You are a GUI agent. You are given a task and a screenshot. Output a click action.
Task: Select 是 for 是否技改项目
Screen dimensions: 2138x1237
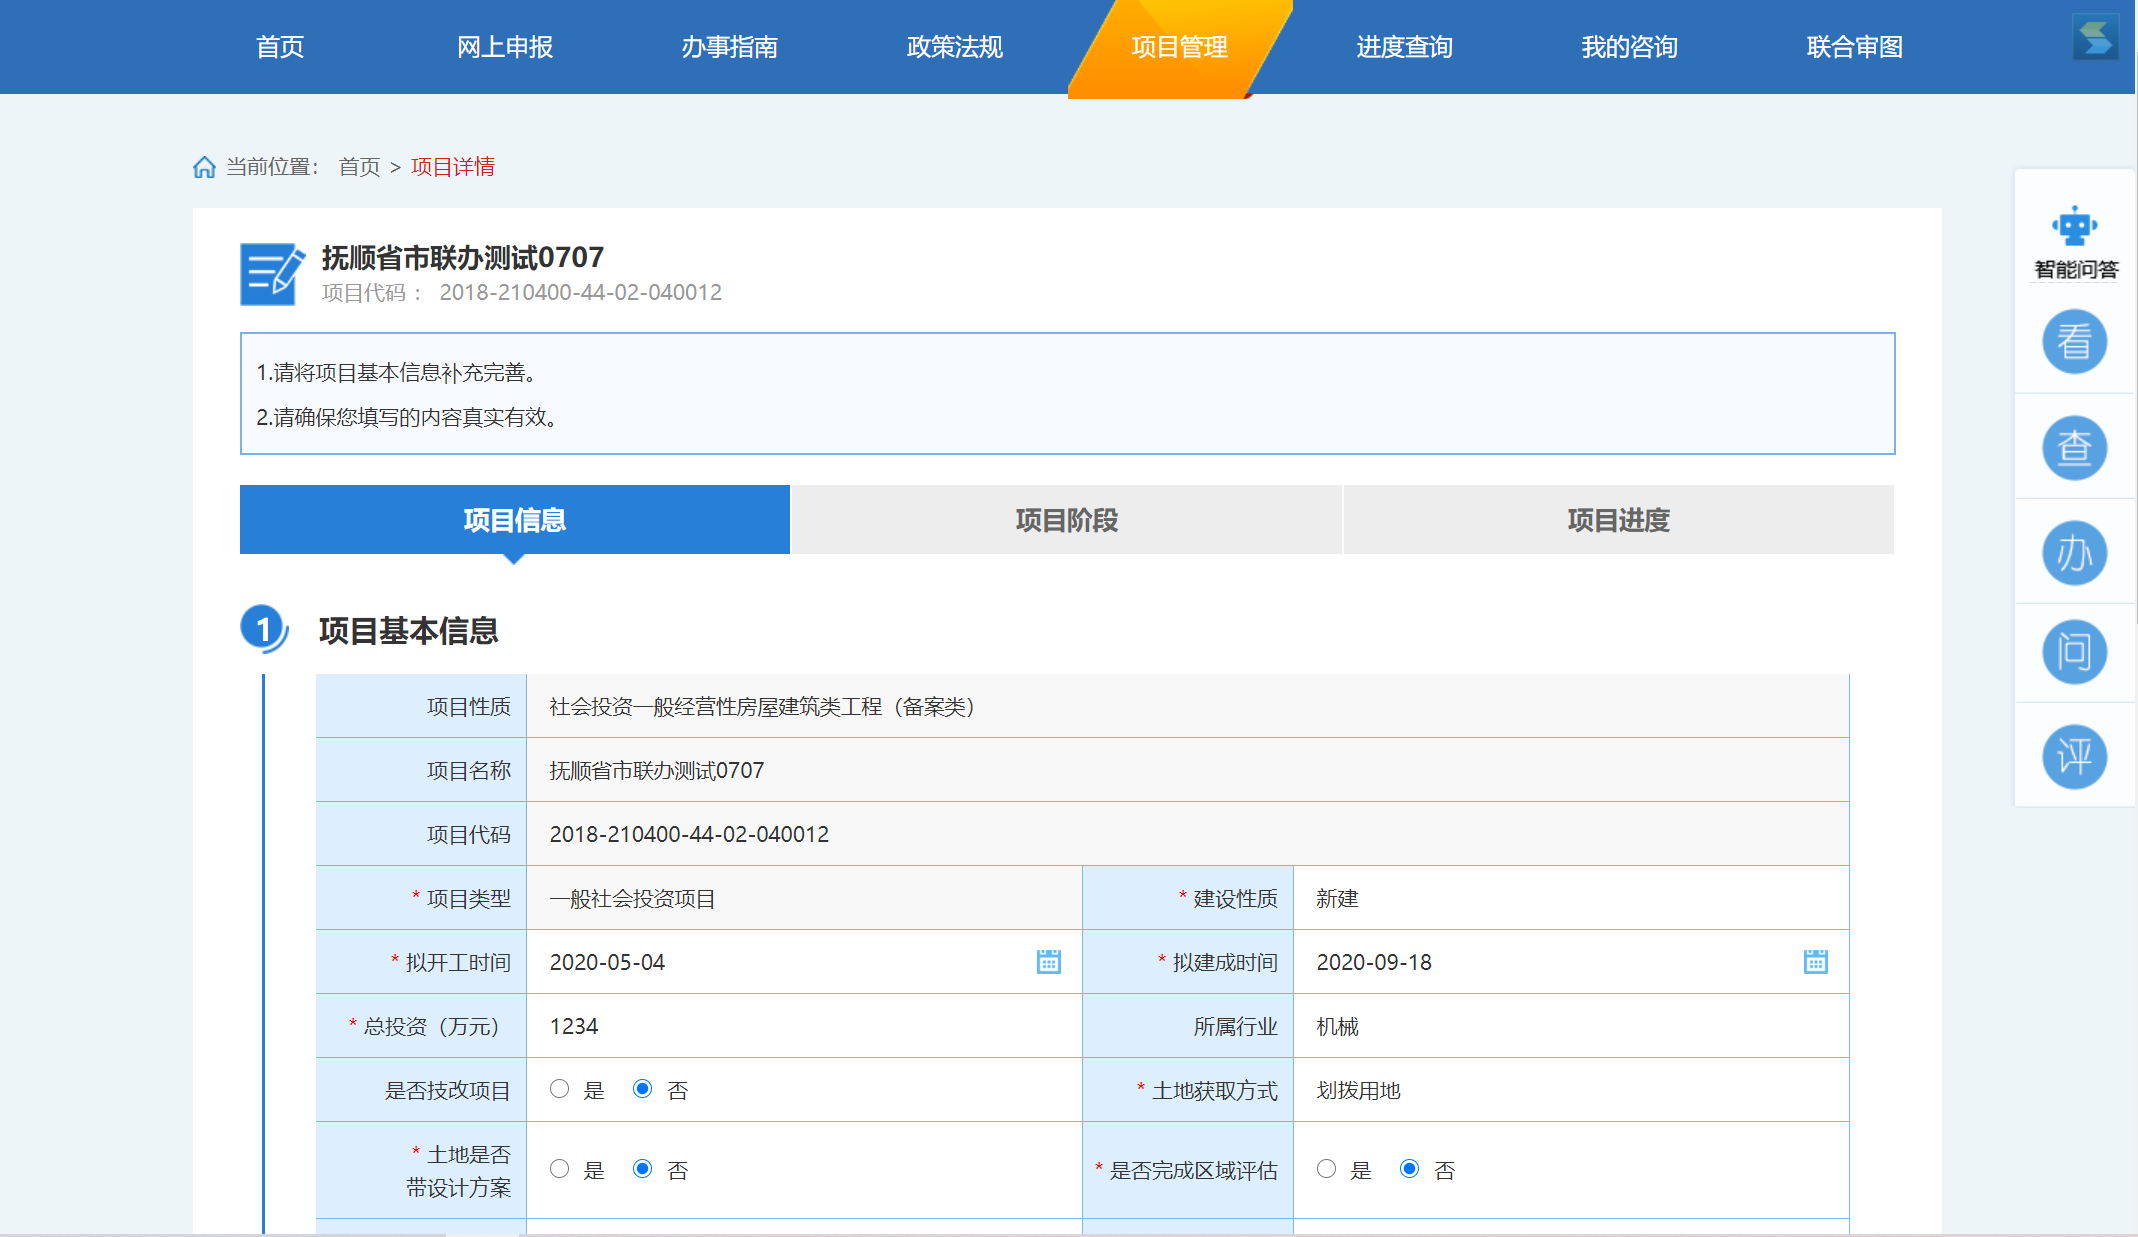point(559,1089)
